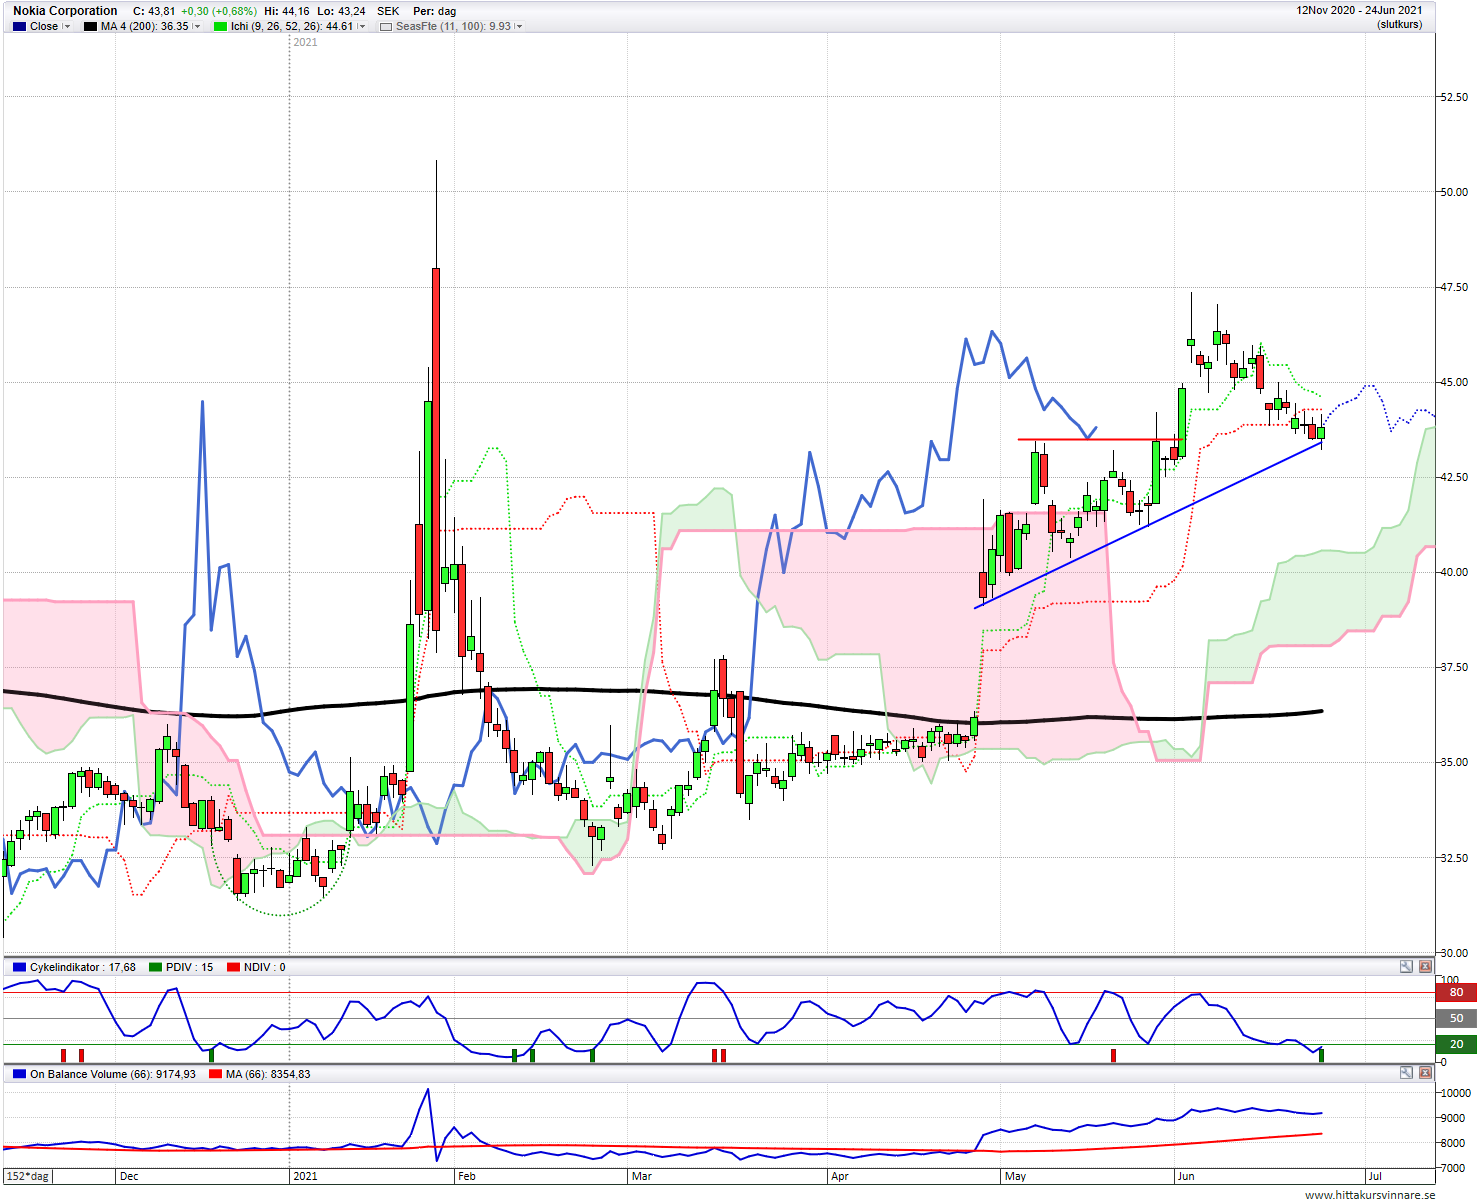Click the date range '12Nov 2020 - 24Jun 2021'
Viewport: 1480px width, 1200px height.
1359,11
